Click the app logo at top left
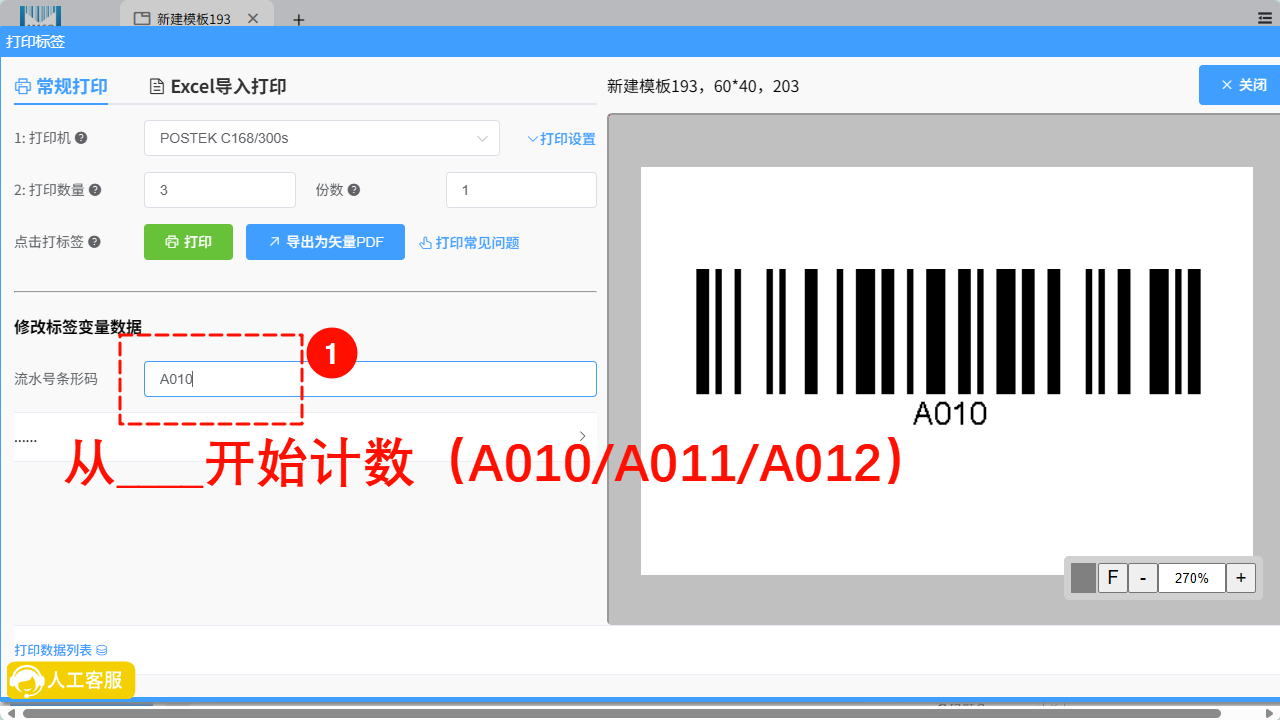 pyautogui.click(x=41, y=15)
